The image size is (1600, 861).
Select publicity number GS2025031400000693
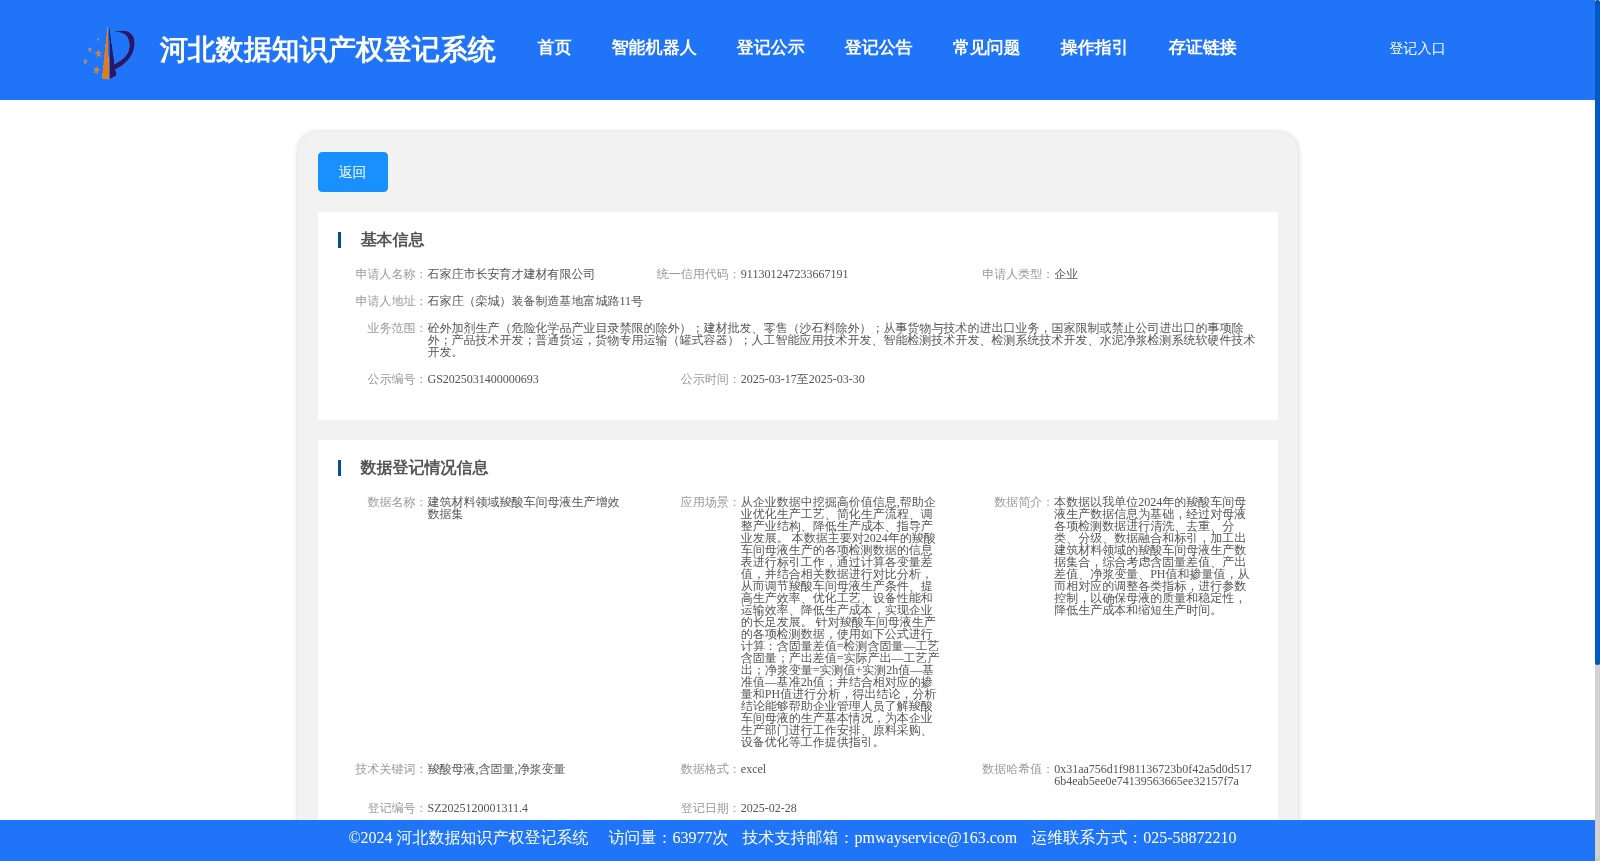coord(483,379)
